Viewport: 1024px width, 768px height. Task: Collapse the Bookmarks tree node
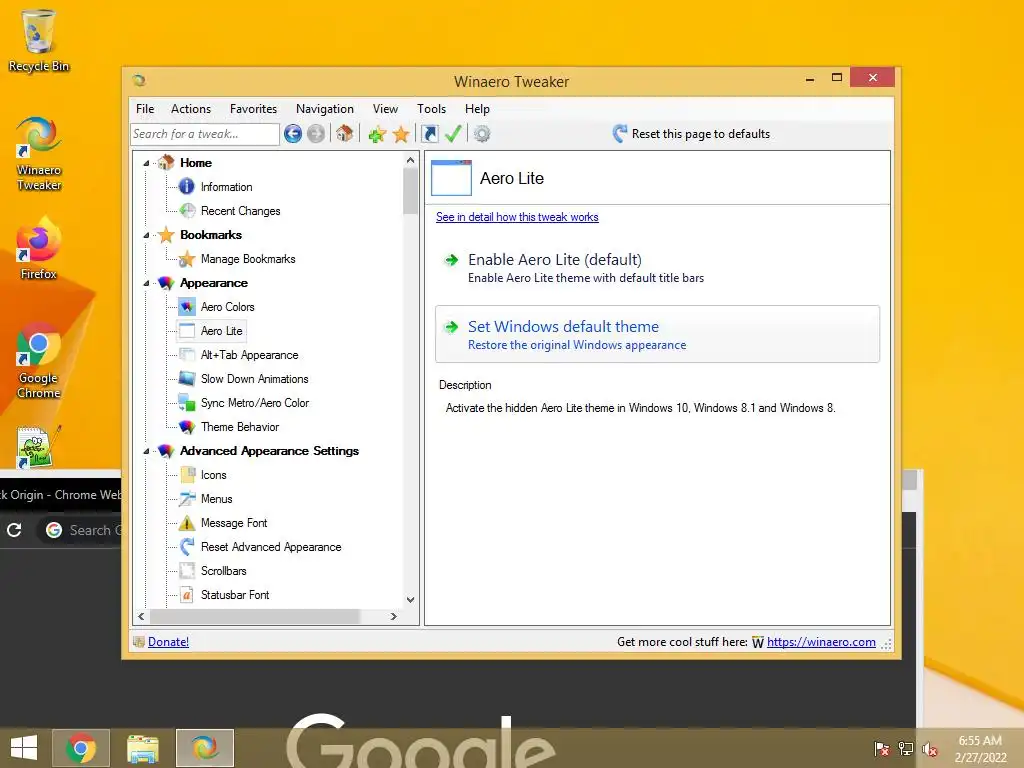[146, 235]
